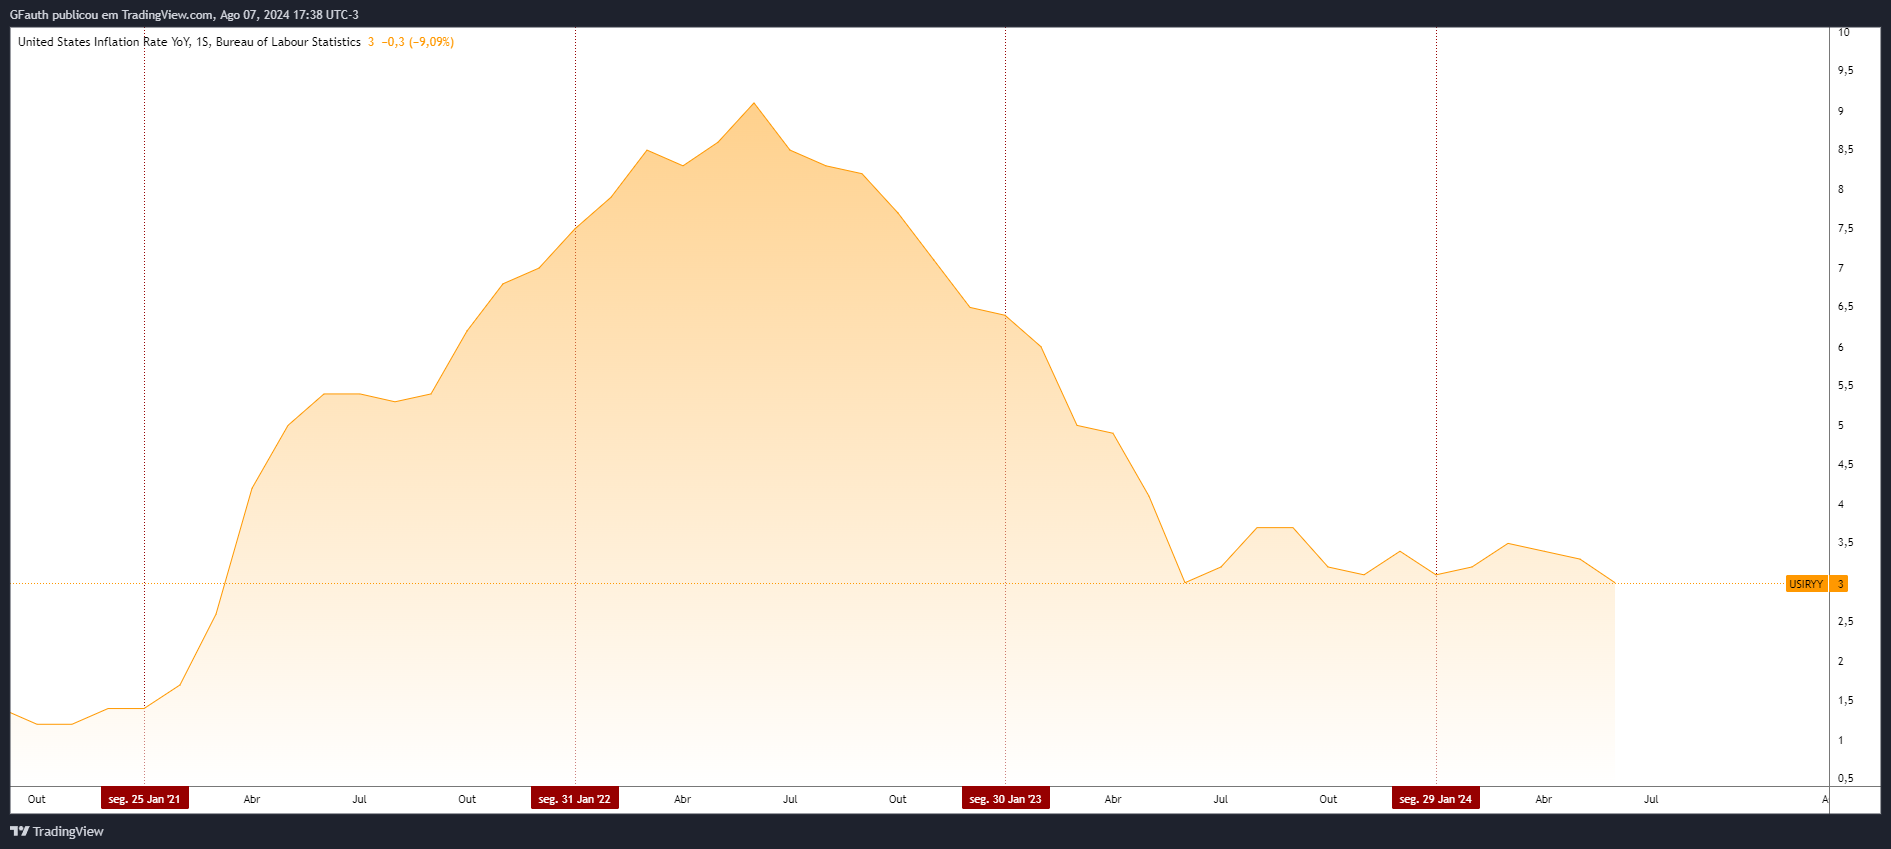Screen dimensions: 1891x849
Task: Click the TradingView logo in the footer
Action: (x=57, y=831)
